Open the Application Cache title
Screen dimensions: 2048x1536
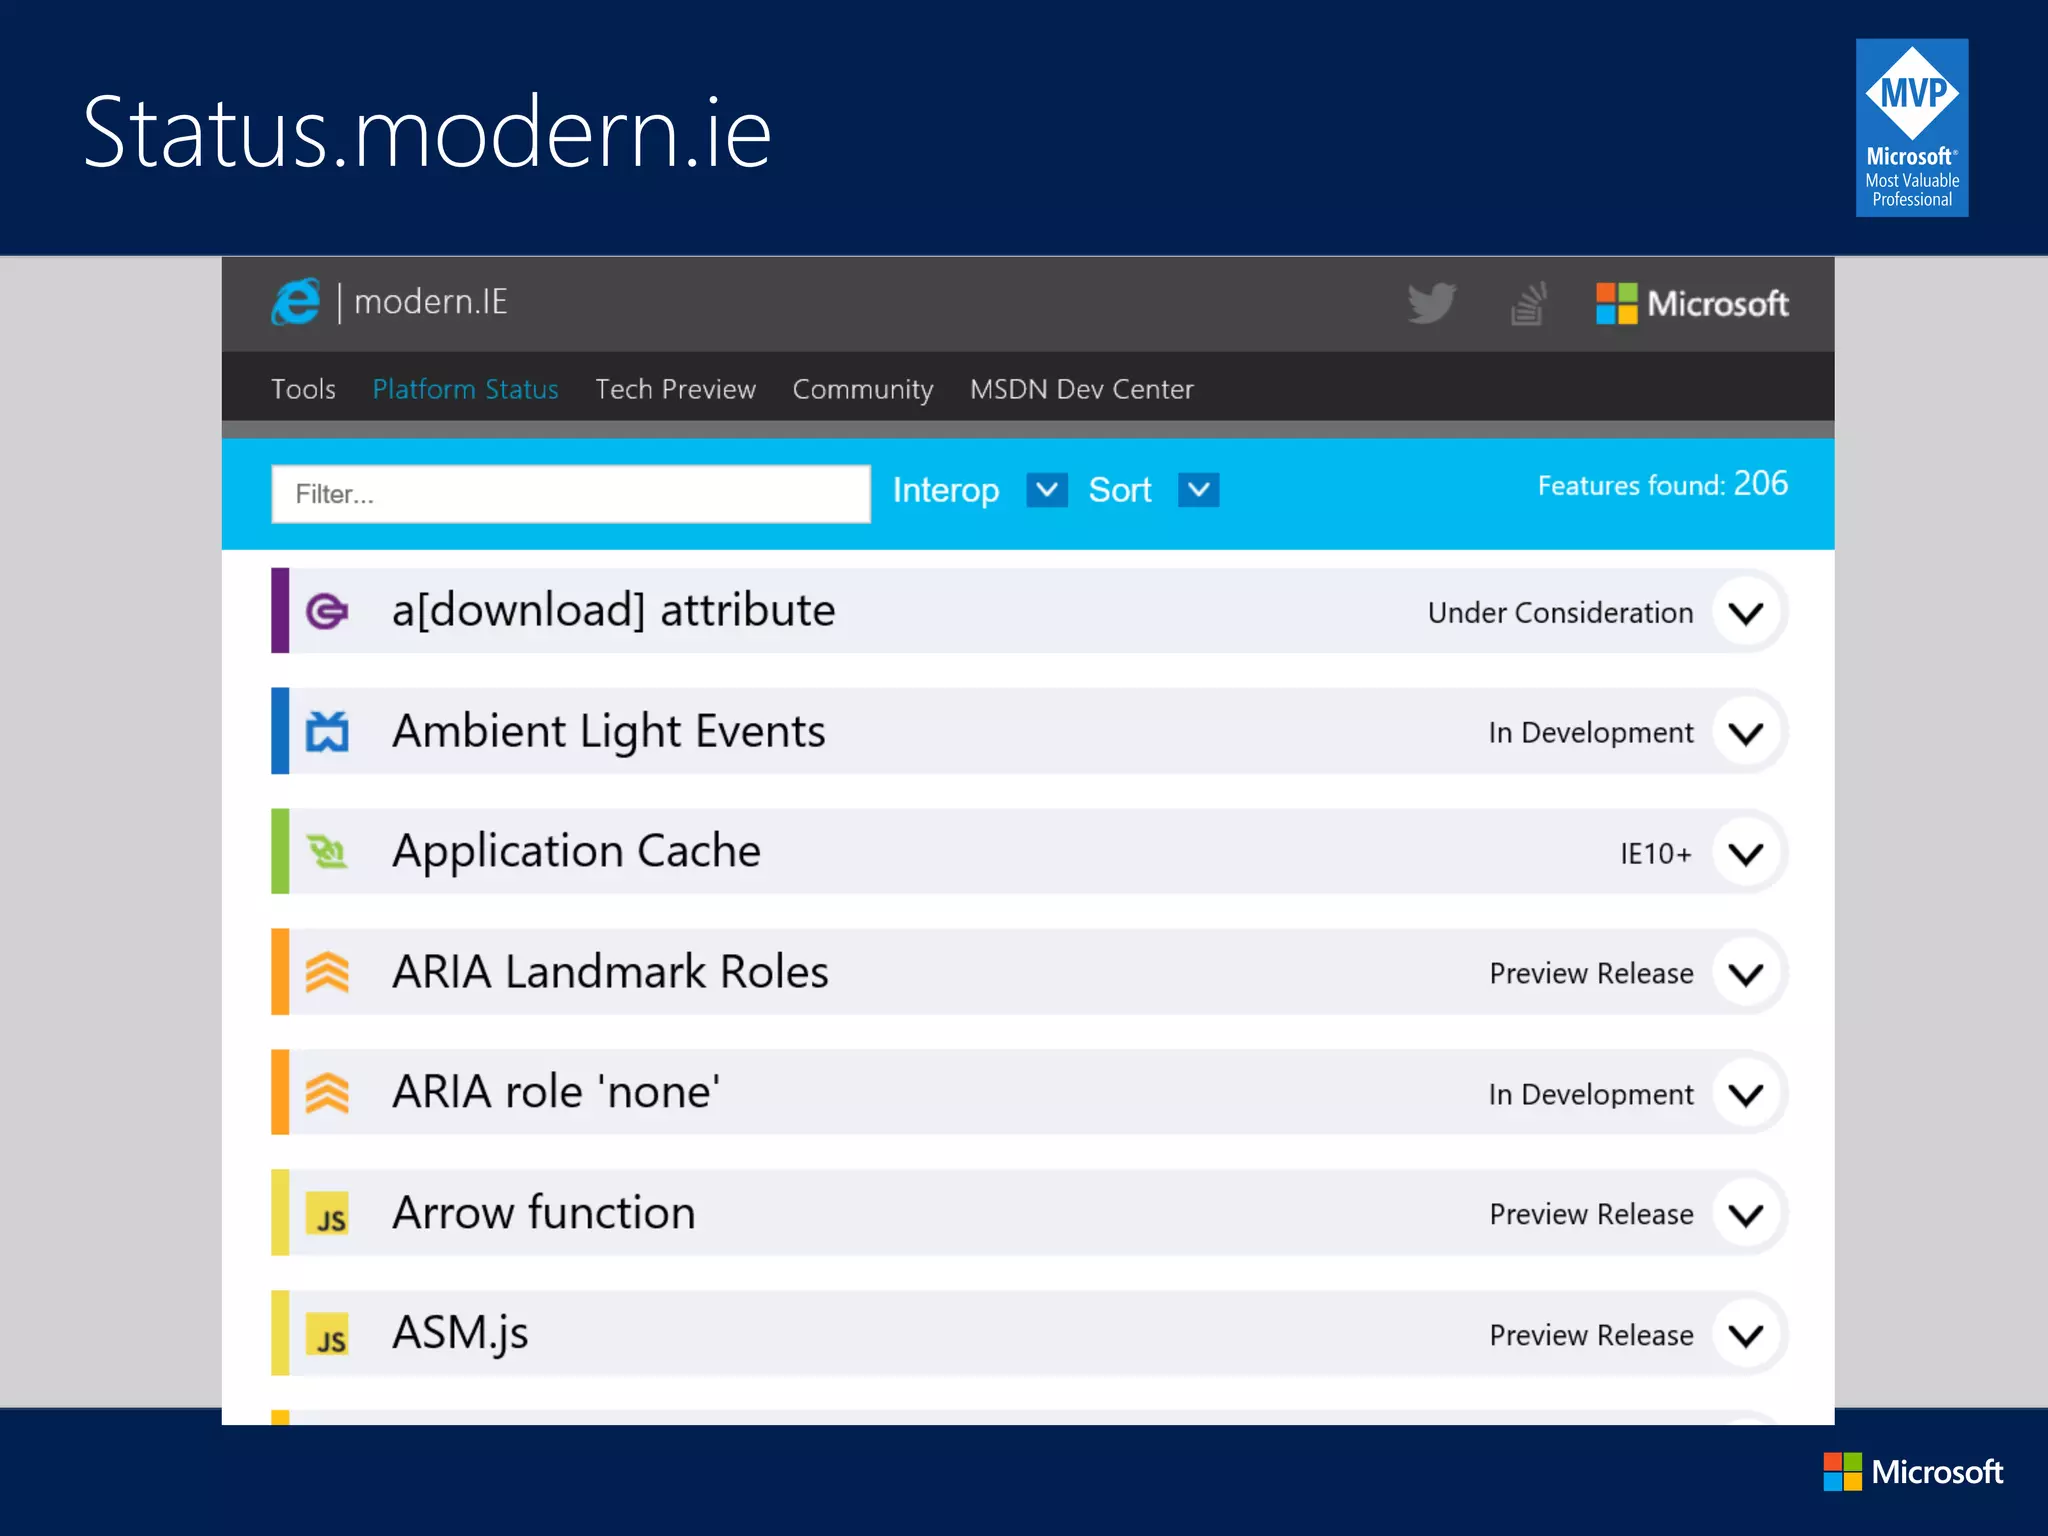[576, 851]
